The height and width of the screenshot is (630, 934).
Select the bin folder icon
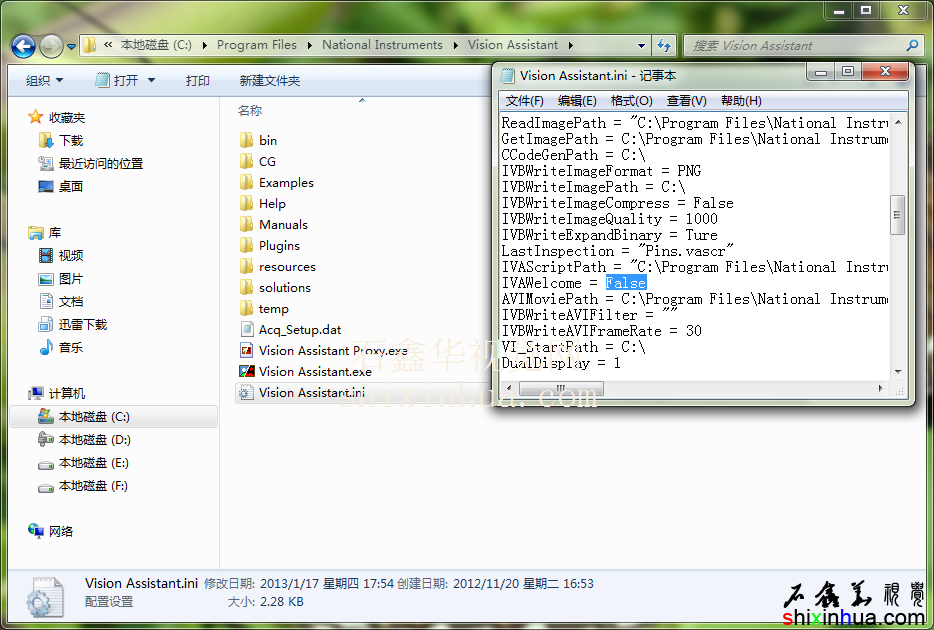click(246, 141)
